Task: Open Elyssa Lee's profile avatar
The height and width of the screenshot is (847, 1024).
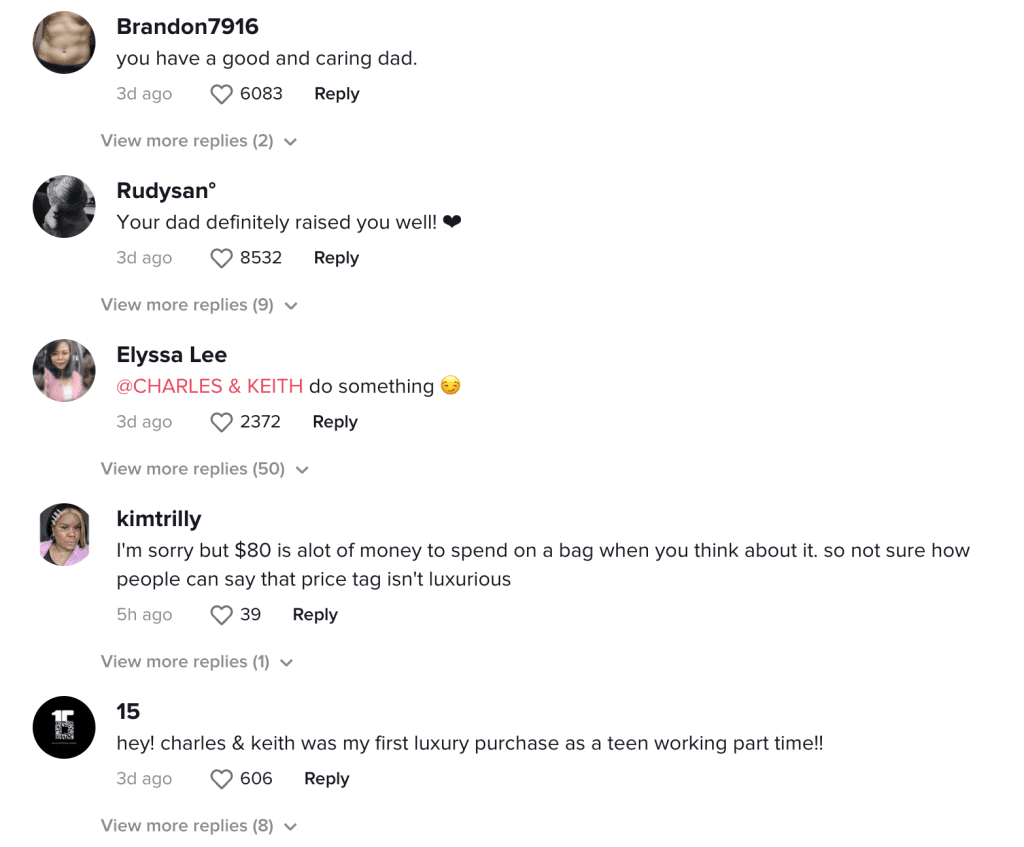Action: pos(63,370)
